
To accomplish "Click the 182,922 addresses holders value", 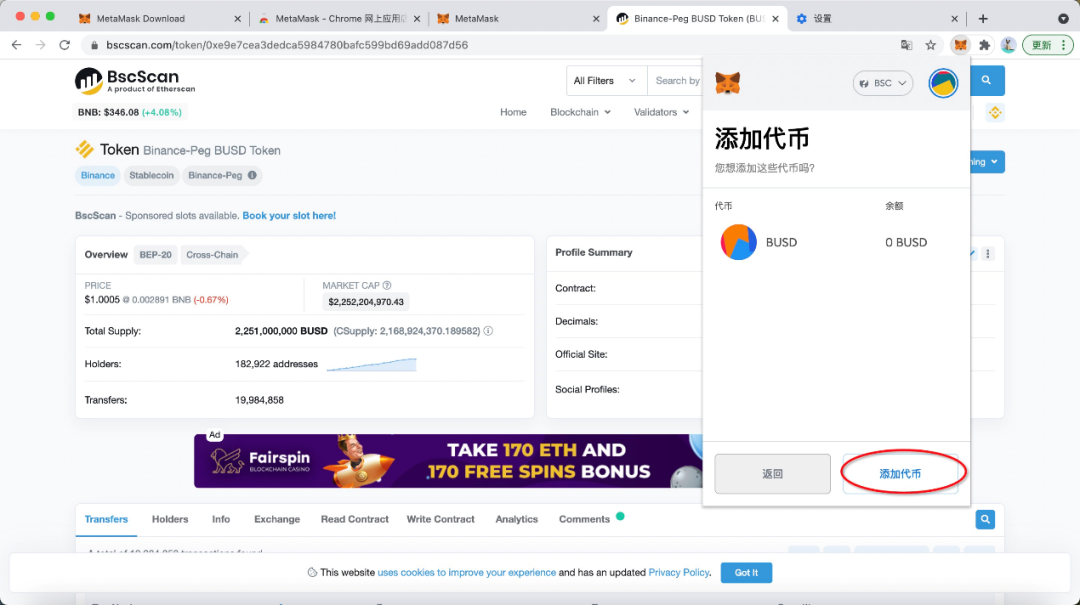I will tap(276, 364).
